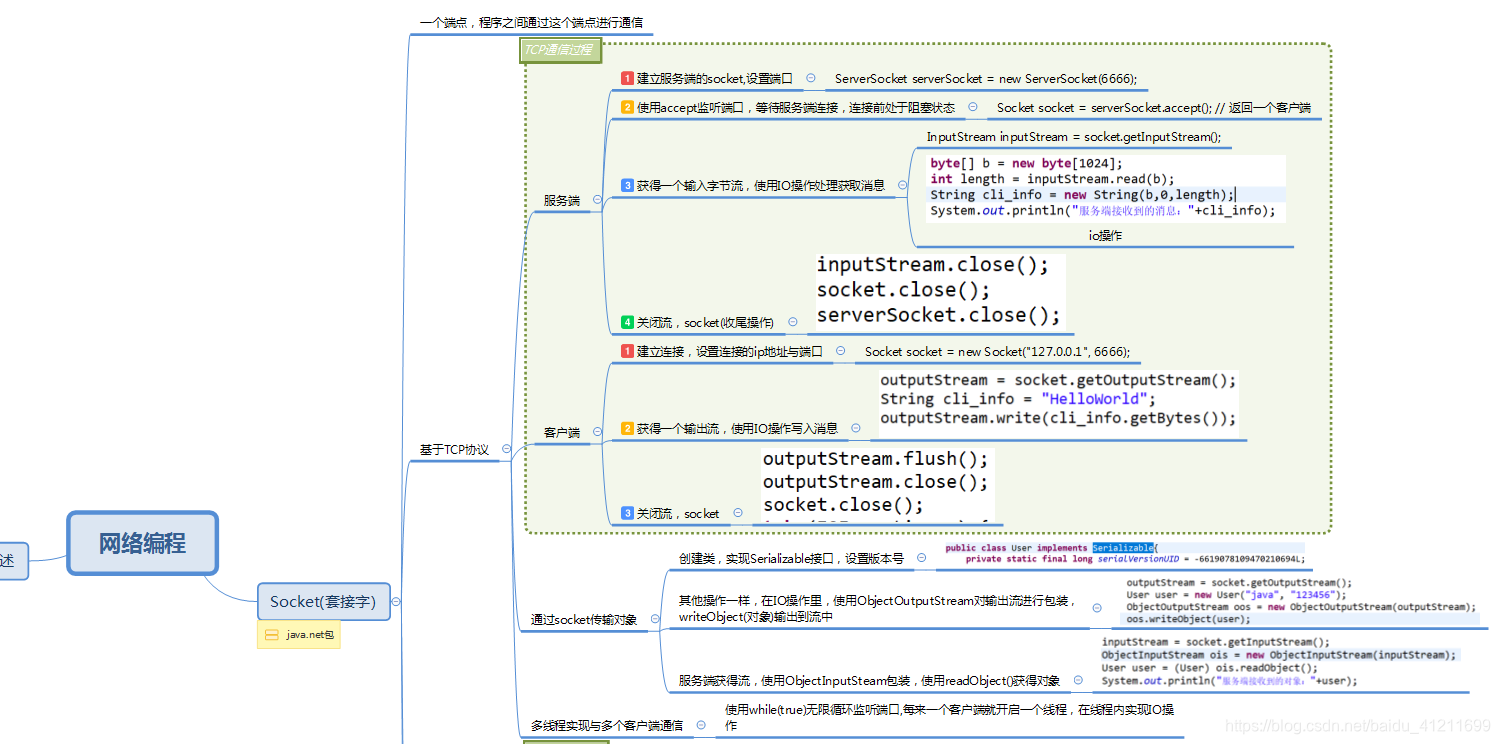The height and width of the screenshot is (744, 1500).
Task: Collapse the 客户端 branch
Action: [597, 432]
